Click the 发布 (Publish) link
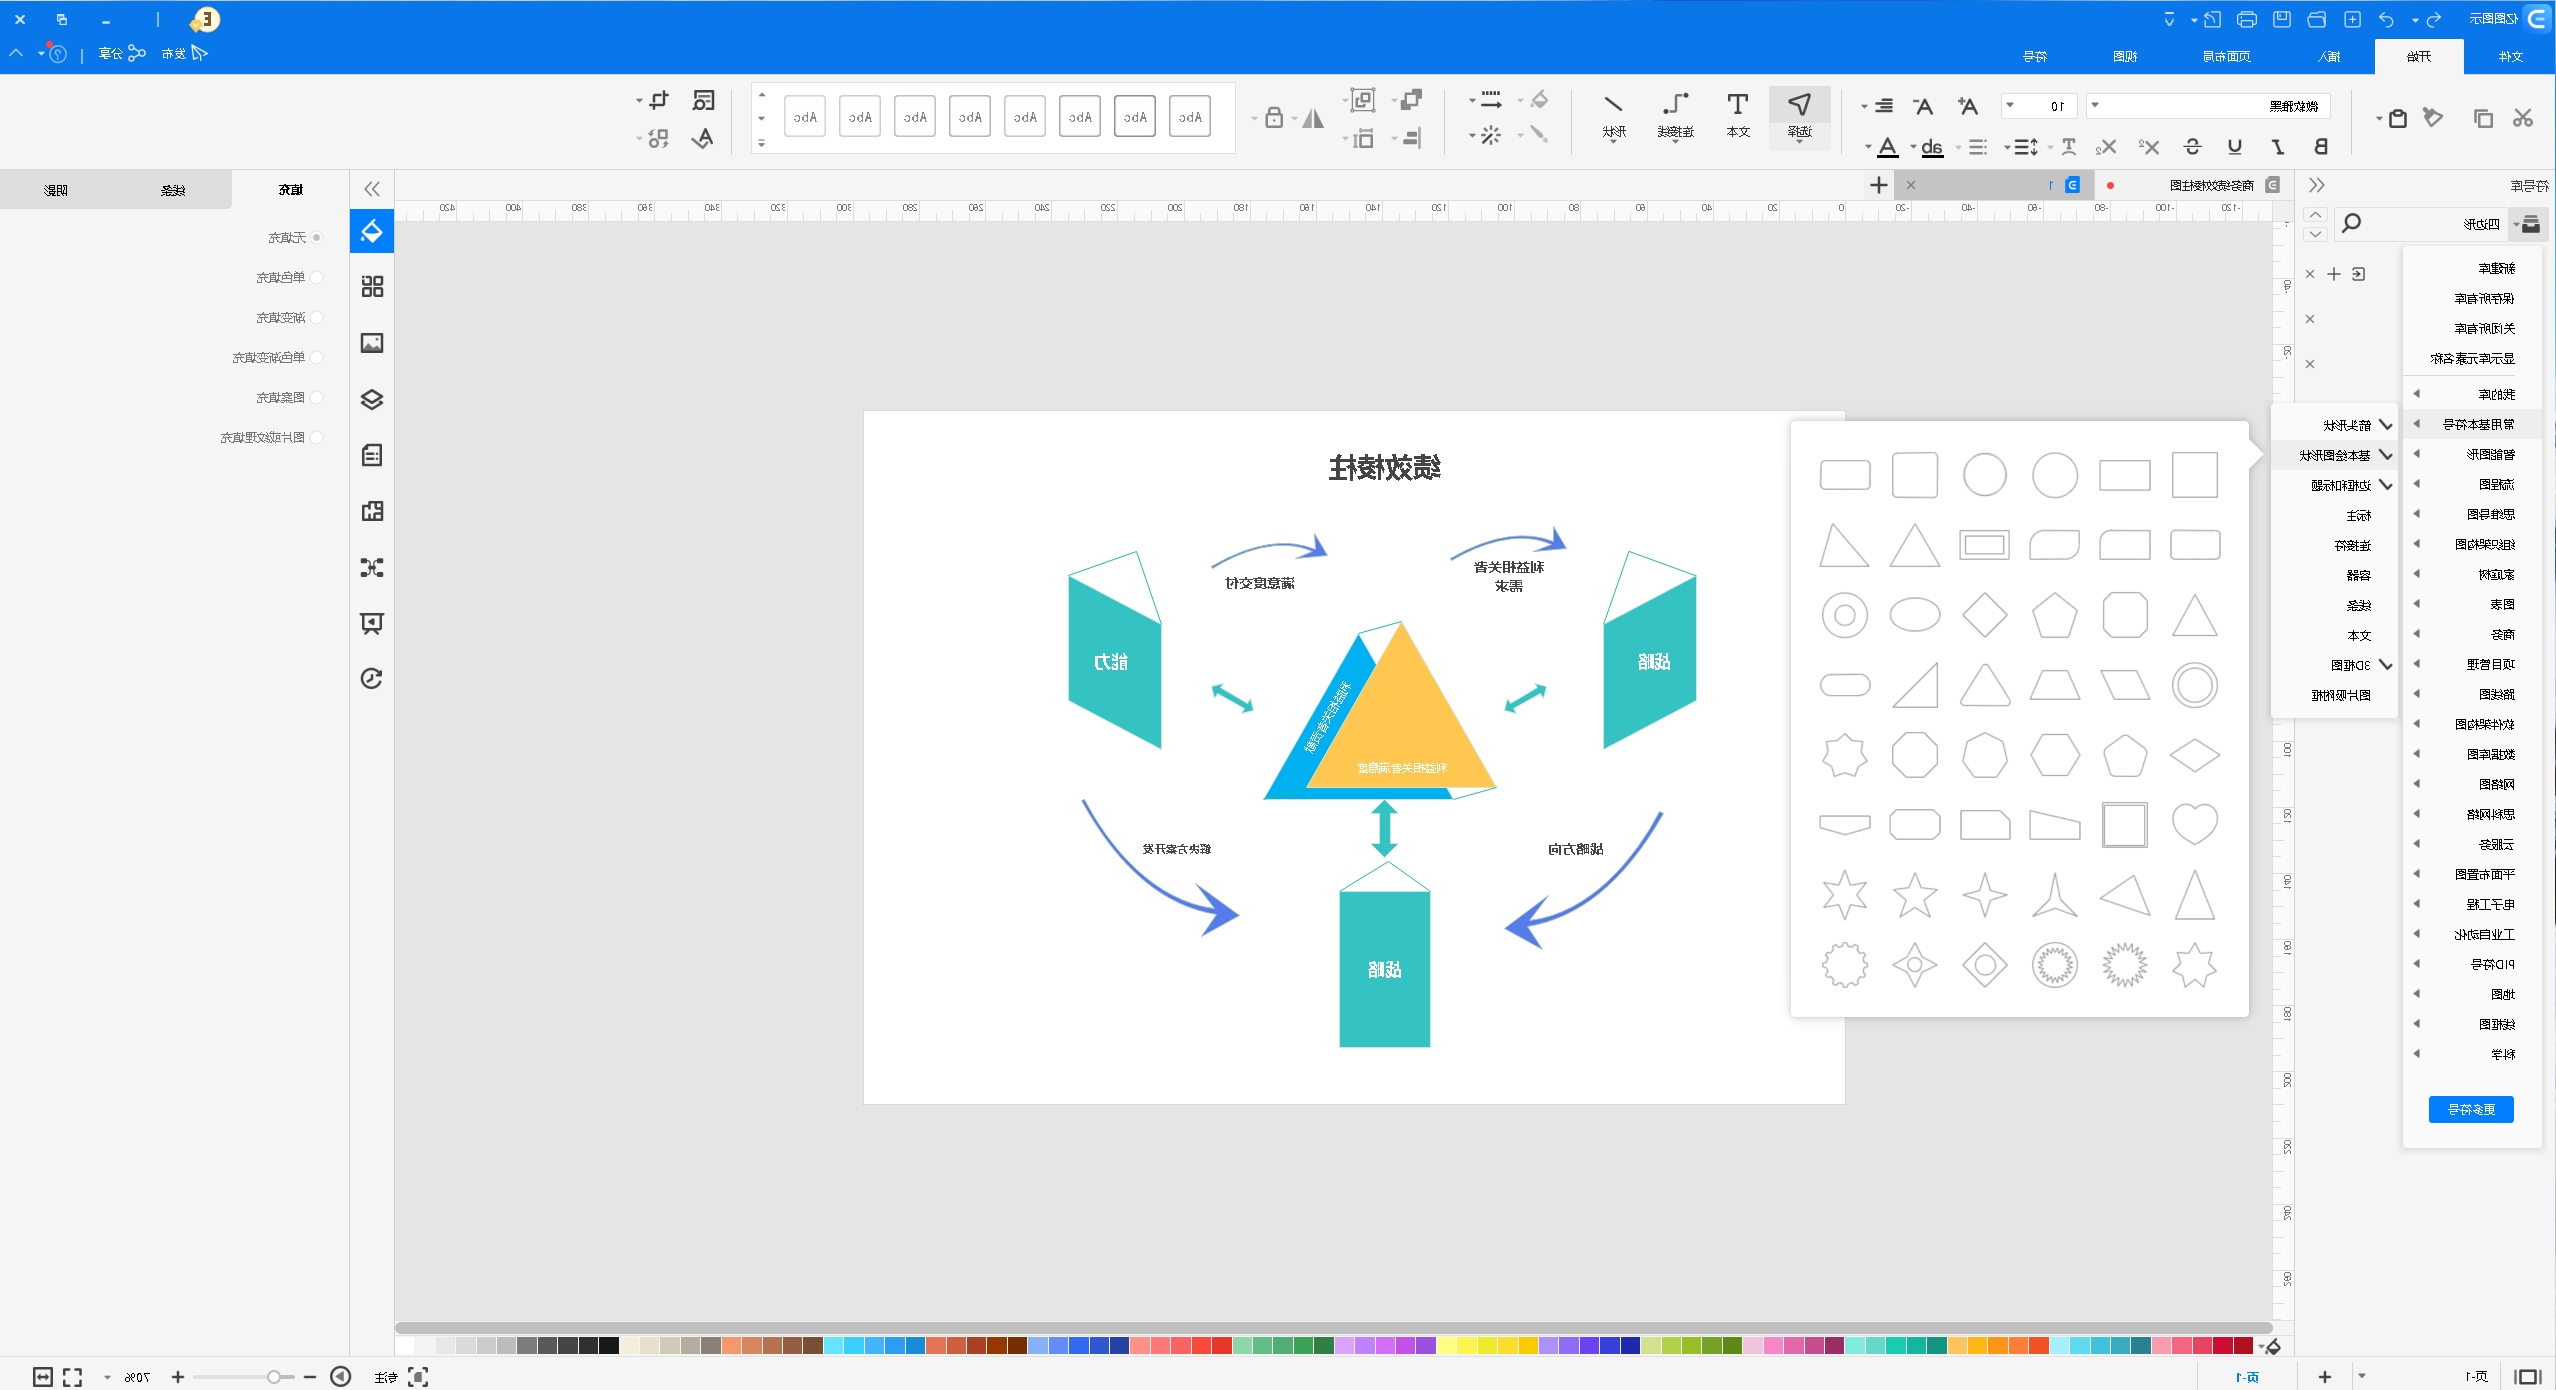 click(x=184, y=54)
